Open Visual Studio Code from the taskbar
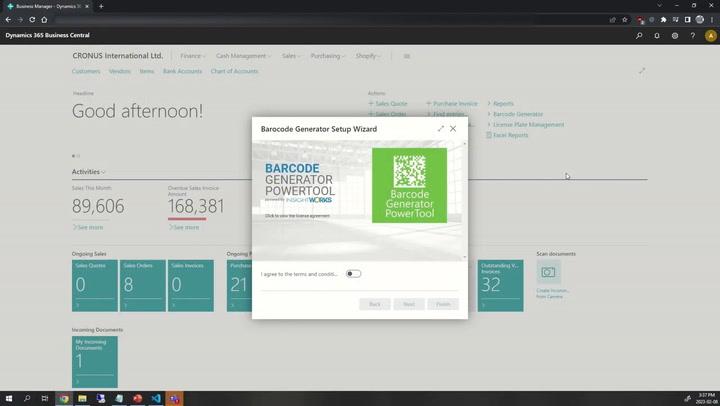This screenshot has height=406, width=720. (156, 399)
